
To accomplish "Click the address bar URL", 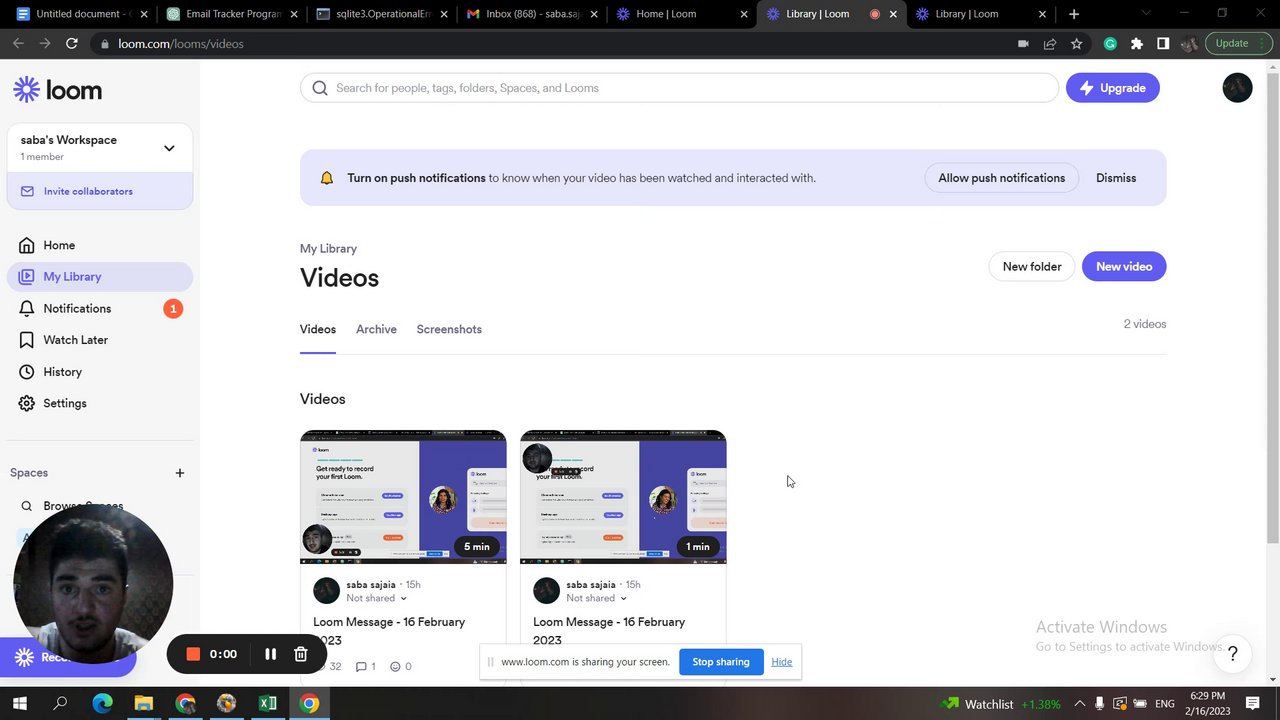I will point(181,44).
